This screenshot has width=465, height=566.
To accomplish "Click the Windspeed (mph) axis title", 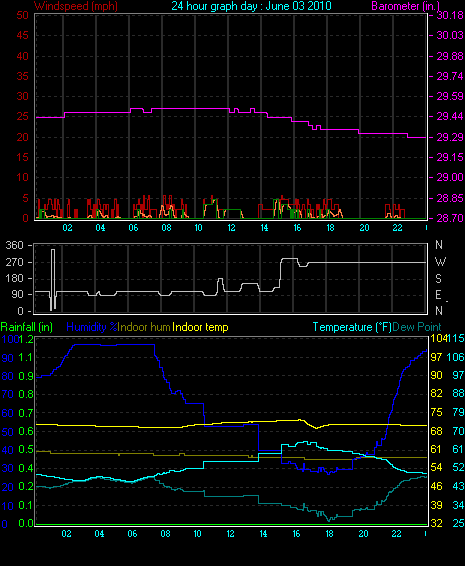I will coord(76,6).
